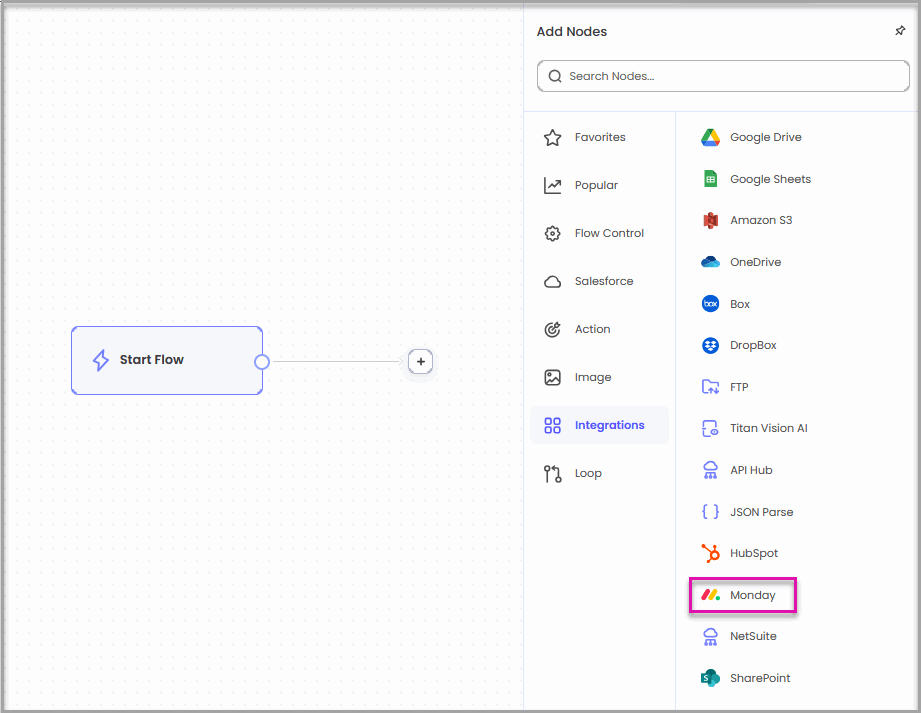Click the Google Drive logo icon
This screenshot has height=713, width=921.
point(710,137)
